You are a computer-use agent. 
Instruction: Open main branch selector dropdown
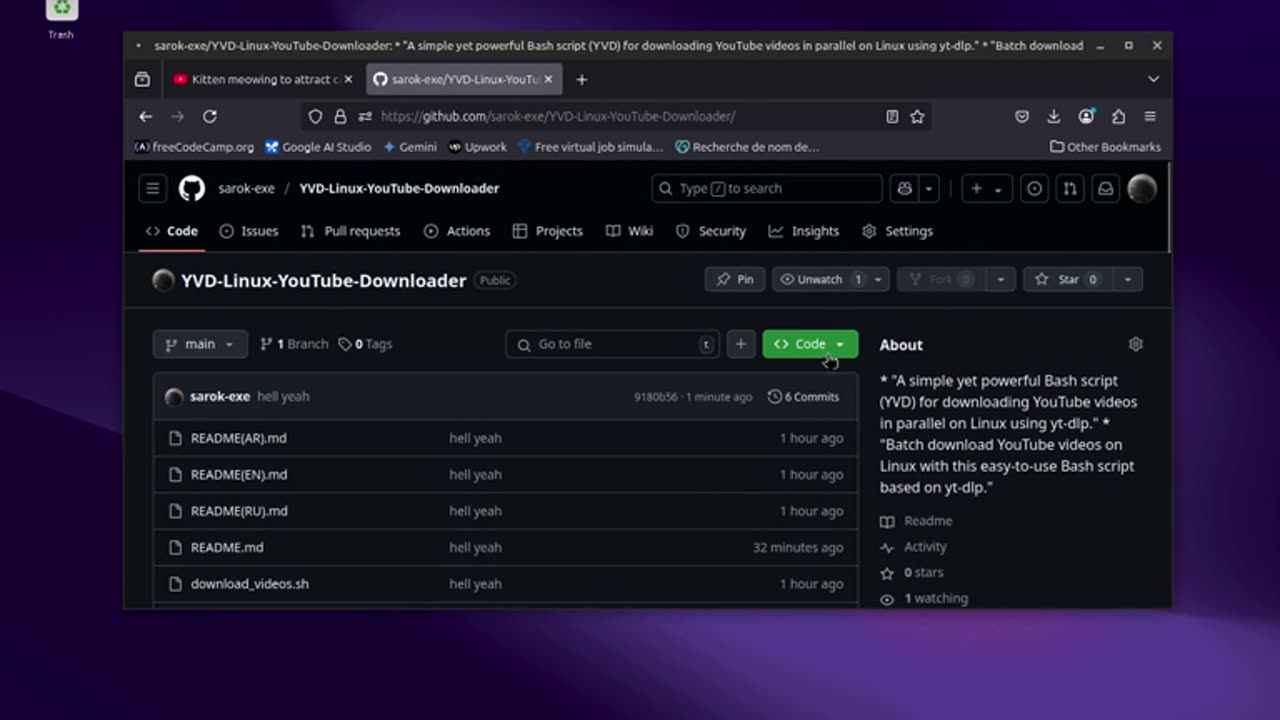[200, 344]
